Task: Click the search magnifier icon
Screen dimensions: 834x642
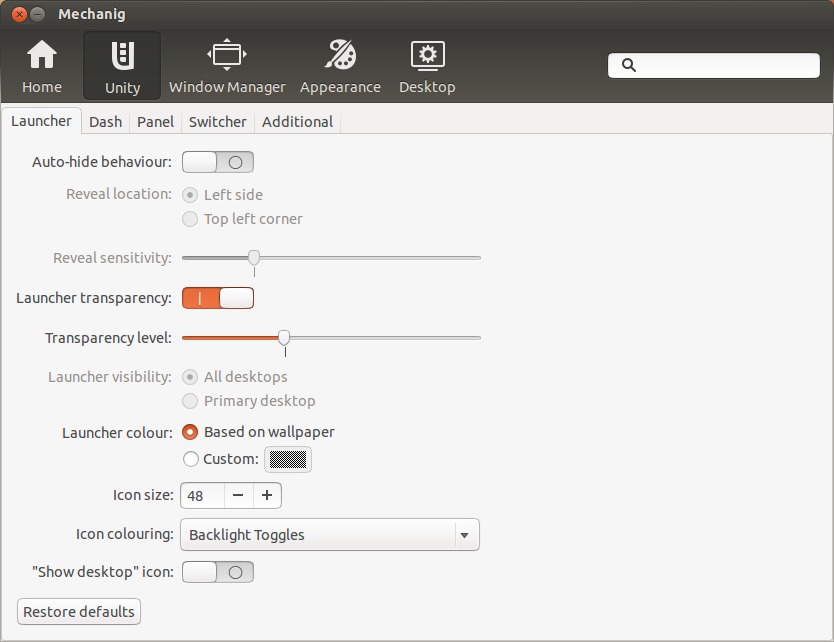Action: [x=629, y=65]
